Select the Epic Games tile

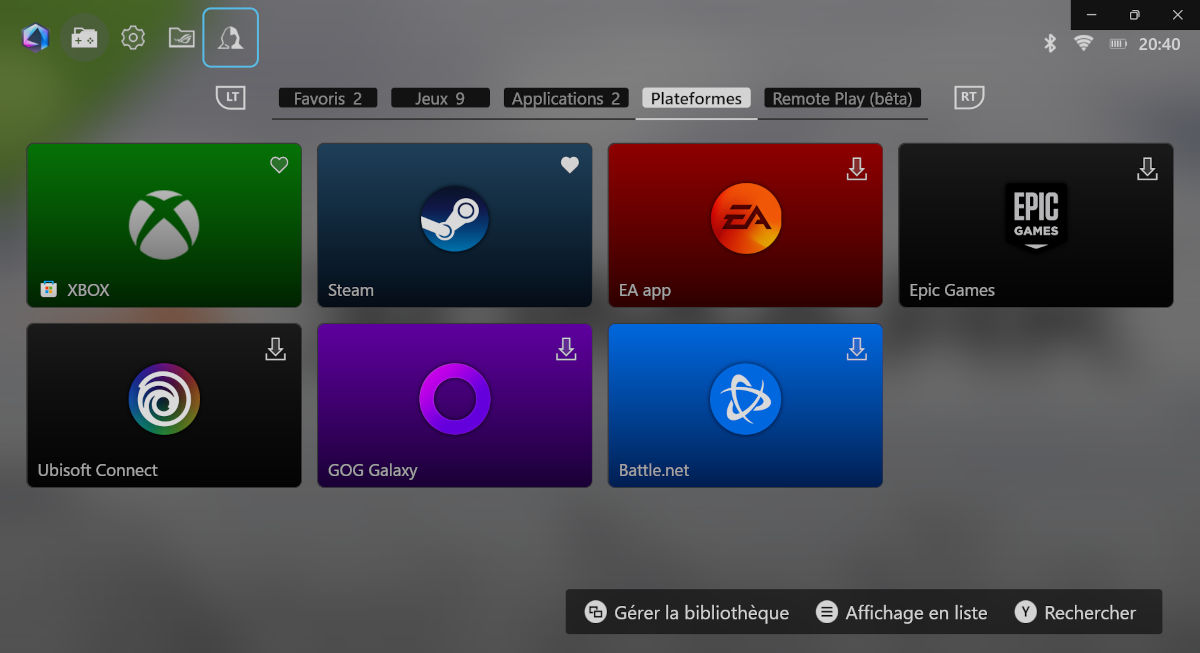[x=1036, y=225]
